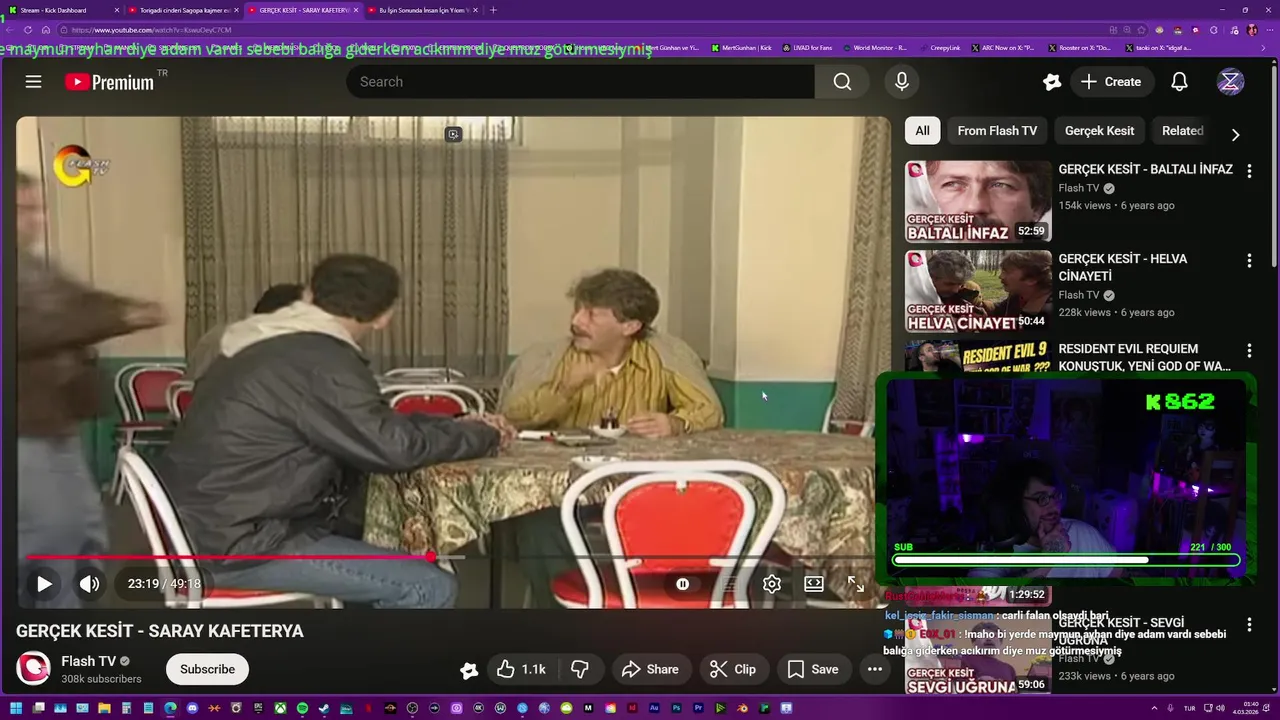The image size is (1280, 720).
Task: Start voice search with microphone icon
Action: pos(902,82)
